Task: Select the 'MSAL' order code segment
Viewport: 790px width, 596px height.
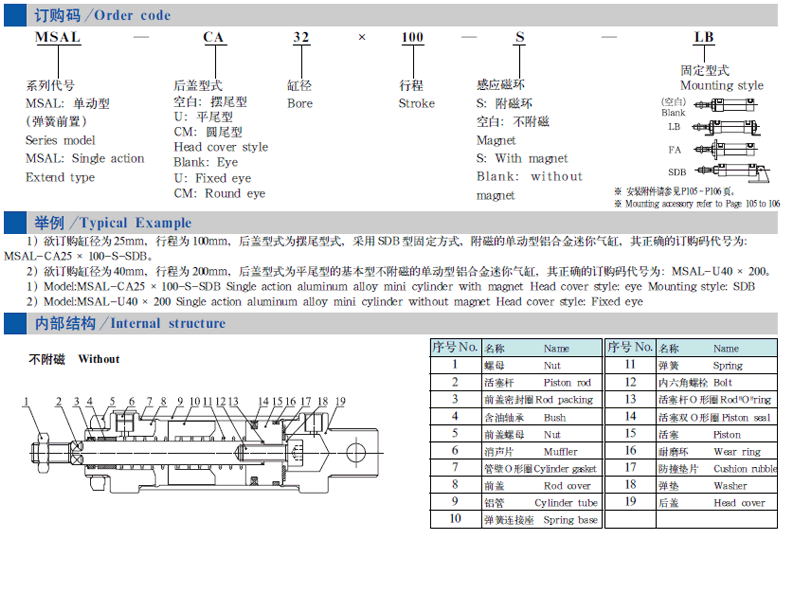Action: point(58,37)
